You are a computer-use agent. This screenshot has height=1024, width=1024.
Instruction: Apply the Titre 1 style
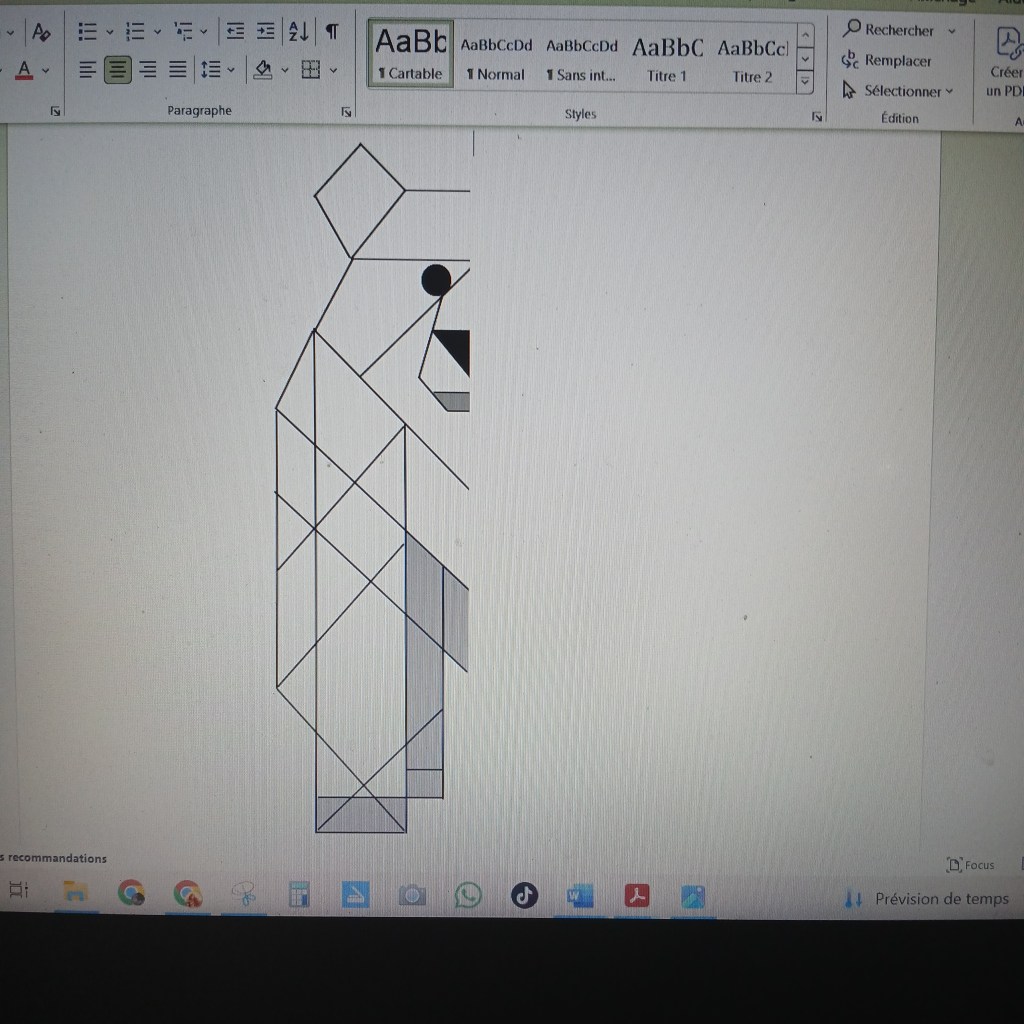pyautogui.click(x=667, y=58)
